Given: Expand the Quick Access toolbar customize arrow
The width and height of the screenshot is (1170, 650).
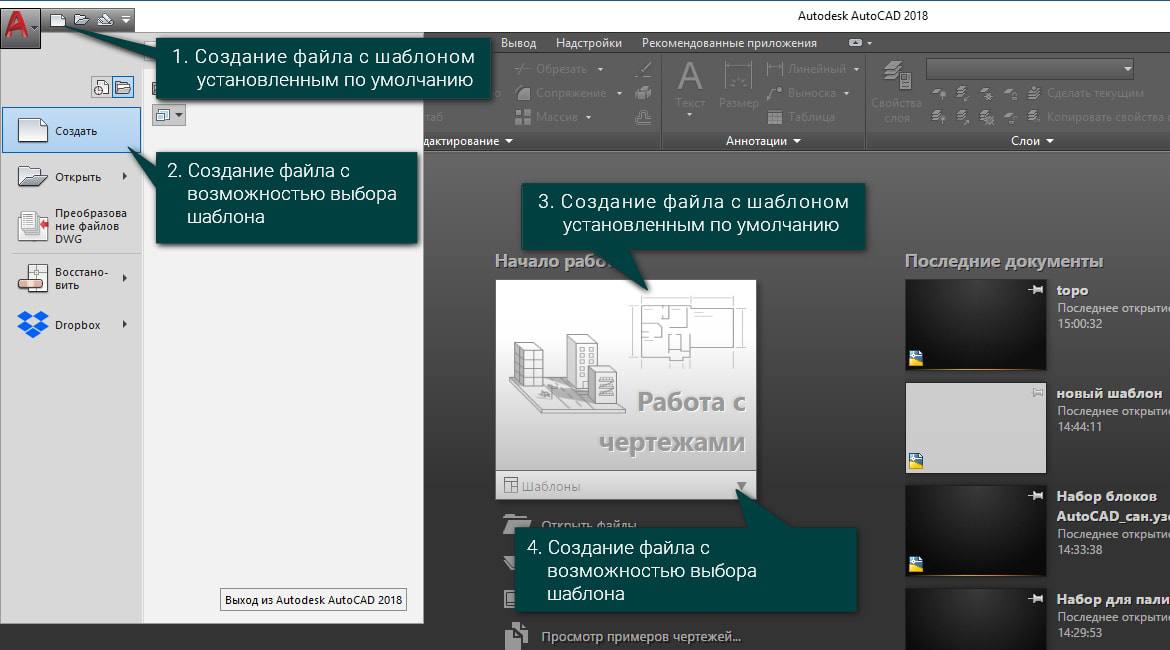Looking at the screenshot, I should [x=125, y=19].
